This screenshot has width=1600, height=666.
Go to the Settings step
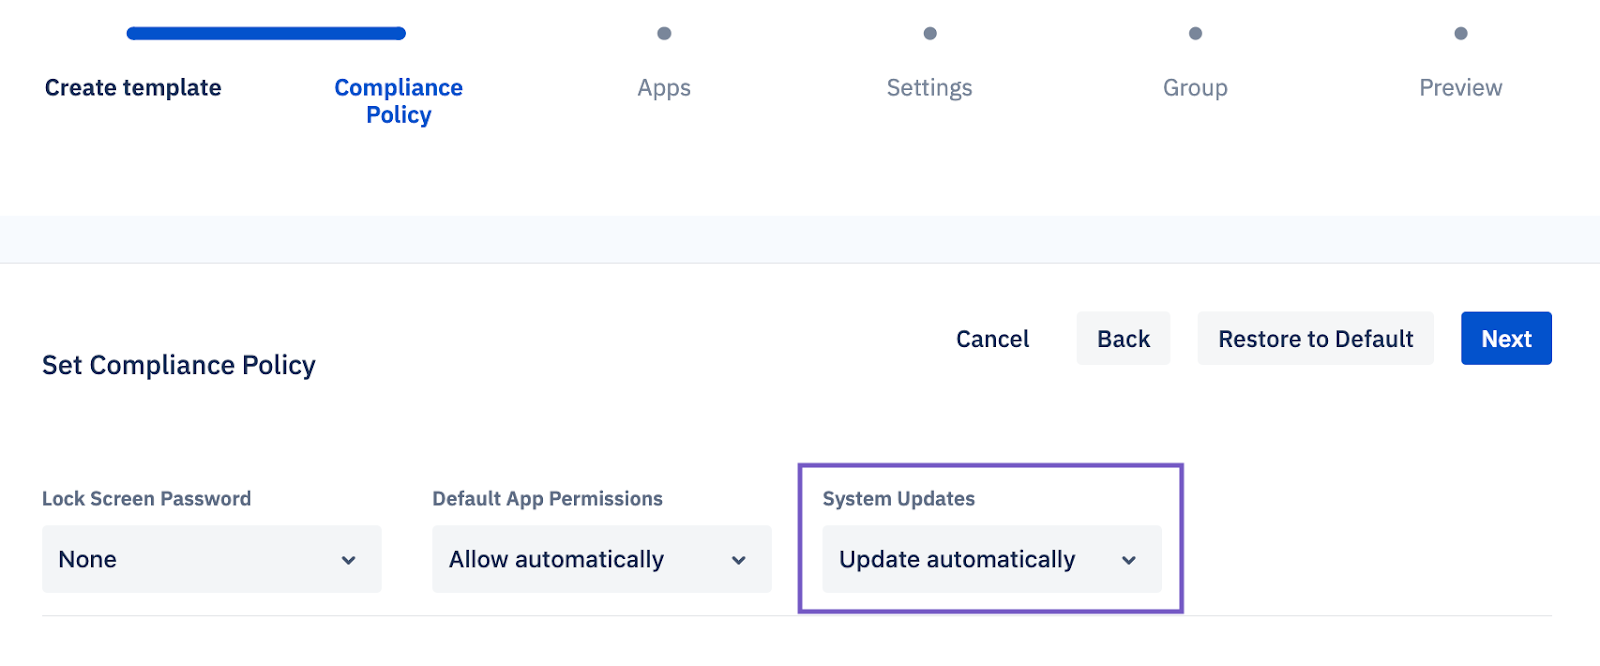click(x=929, y=88)
